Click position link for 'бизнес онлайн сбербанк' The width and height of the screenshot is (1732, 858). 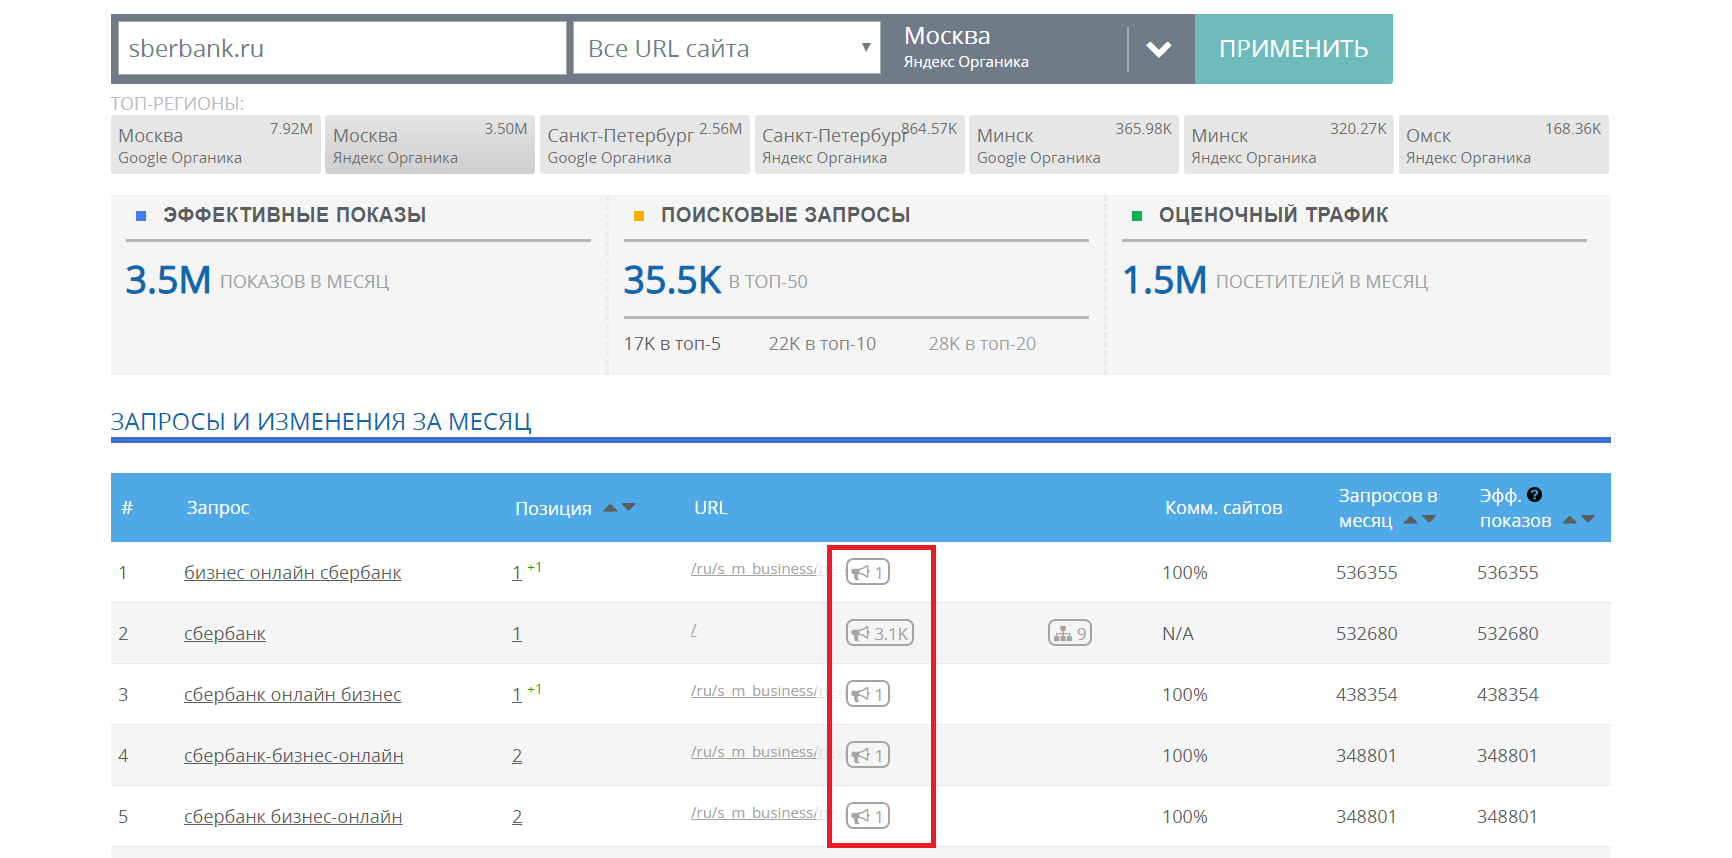517,573
